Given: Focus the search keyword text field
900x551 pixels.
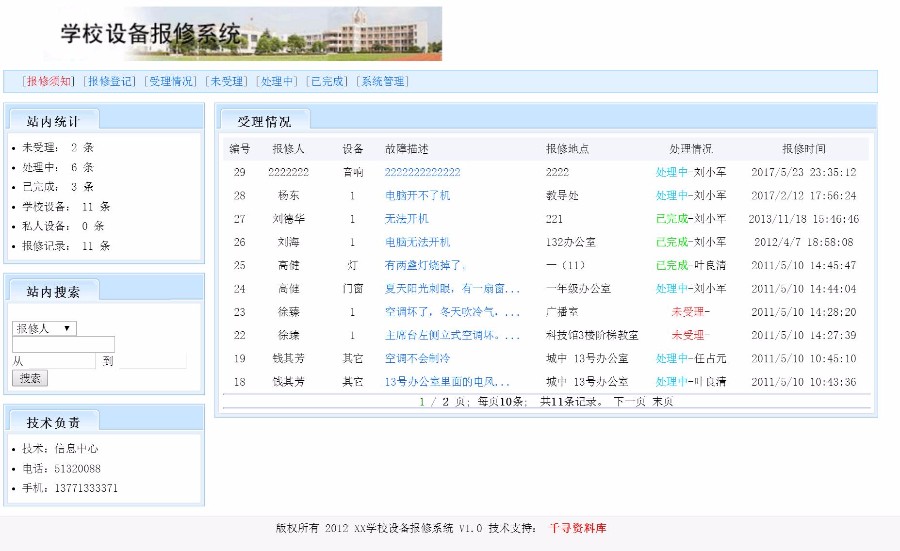Looking at the screenshot, I should [63, 344].
